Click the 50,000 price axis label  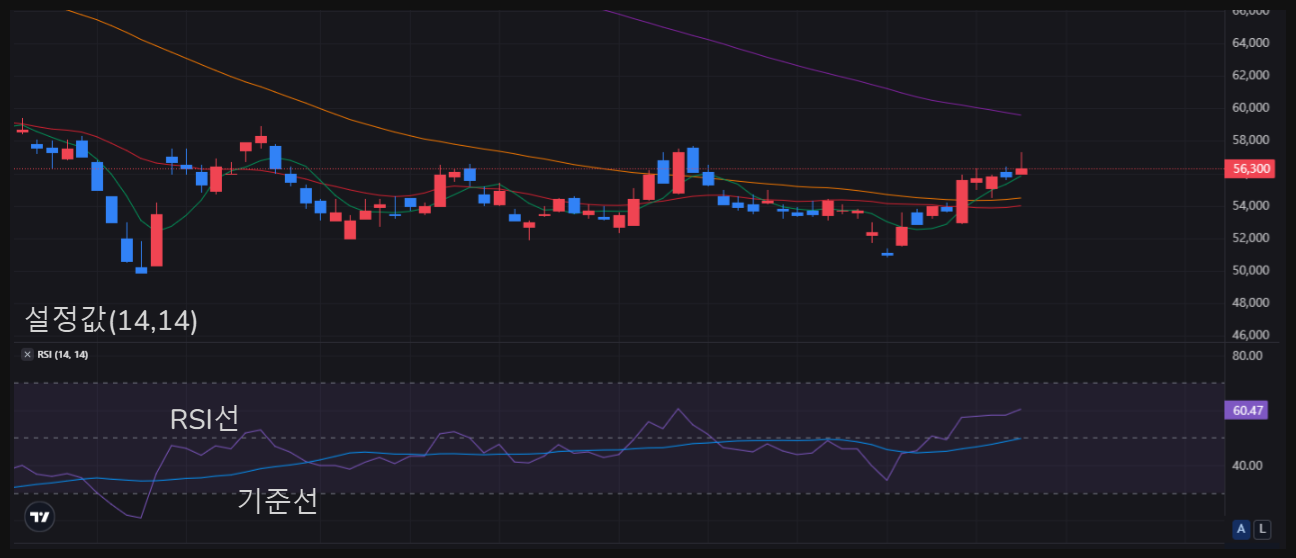[1251, 270]
